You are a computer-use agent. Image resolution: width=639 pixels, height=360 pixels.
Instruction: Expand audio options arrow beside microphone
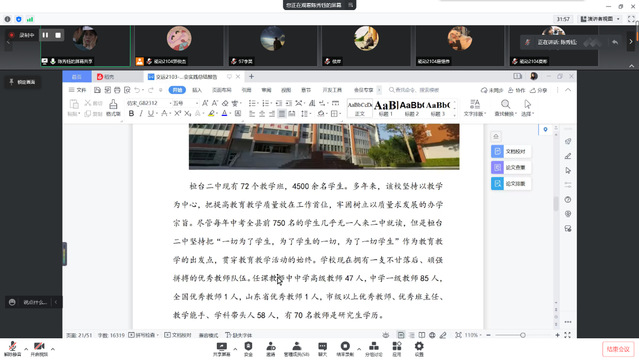(x=26, y=349)
